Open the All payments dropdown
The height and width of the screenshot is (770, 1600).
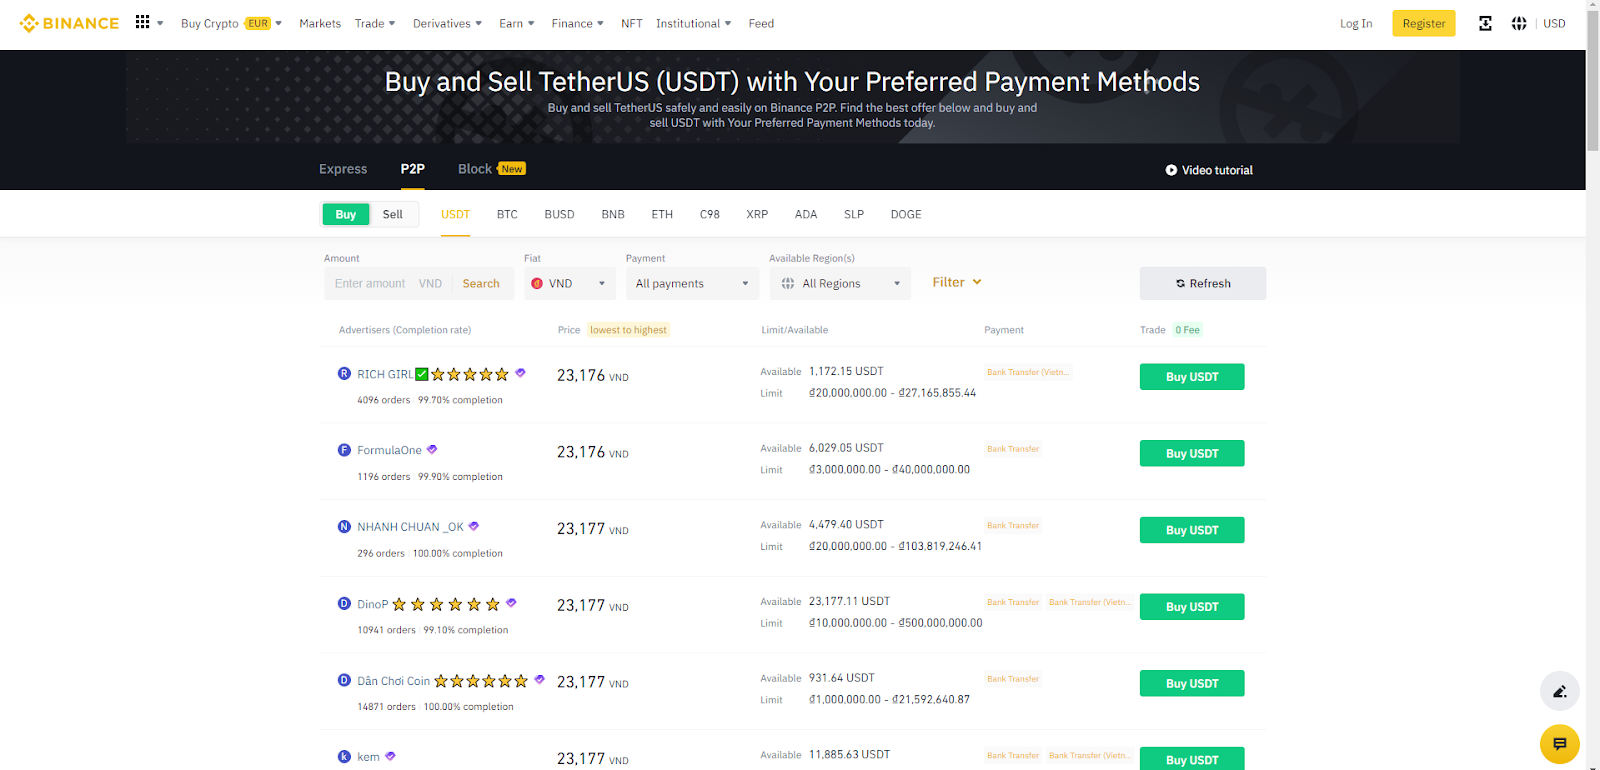coord(692,283)
